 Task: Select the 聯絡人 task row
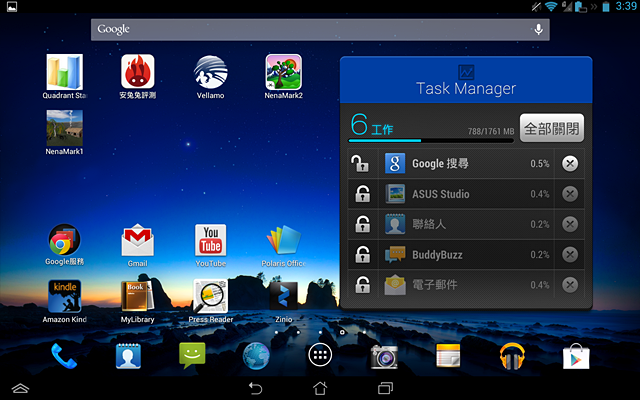click(466, 224)
